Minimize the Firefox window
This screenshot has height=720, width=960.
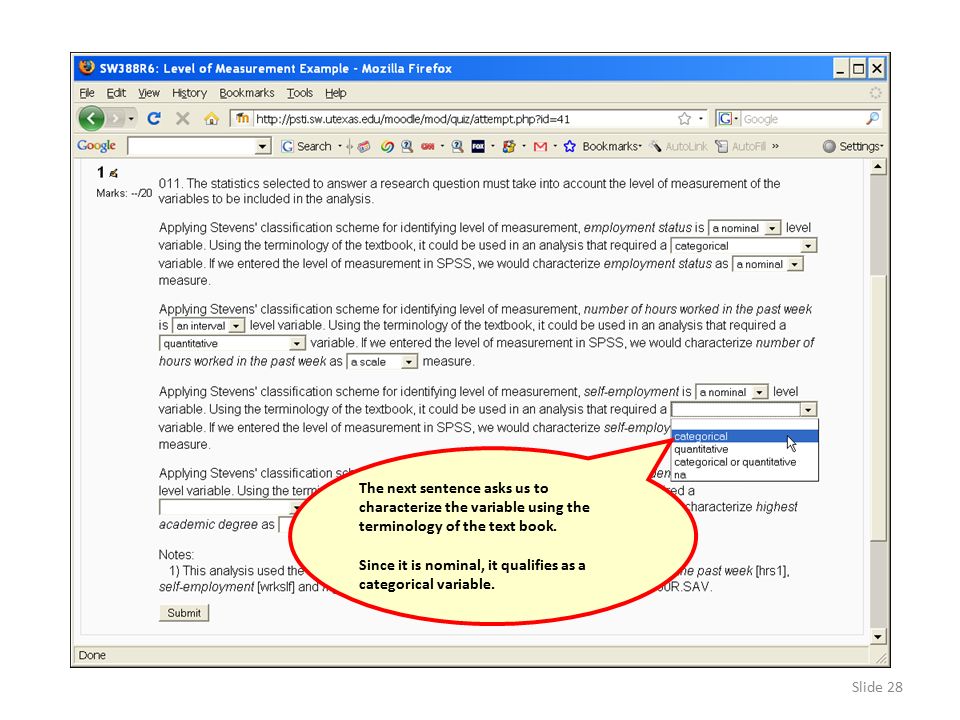tap(841, 69)
